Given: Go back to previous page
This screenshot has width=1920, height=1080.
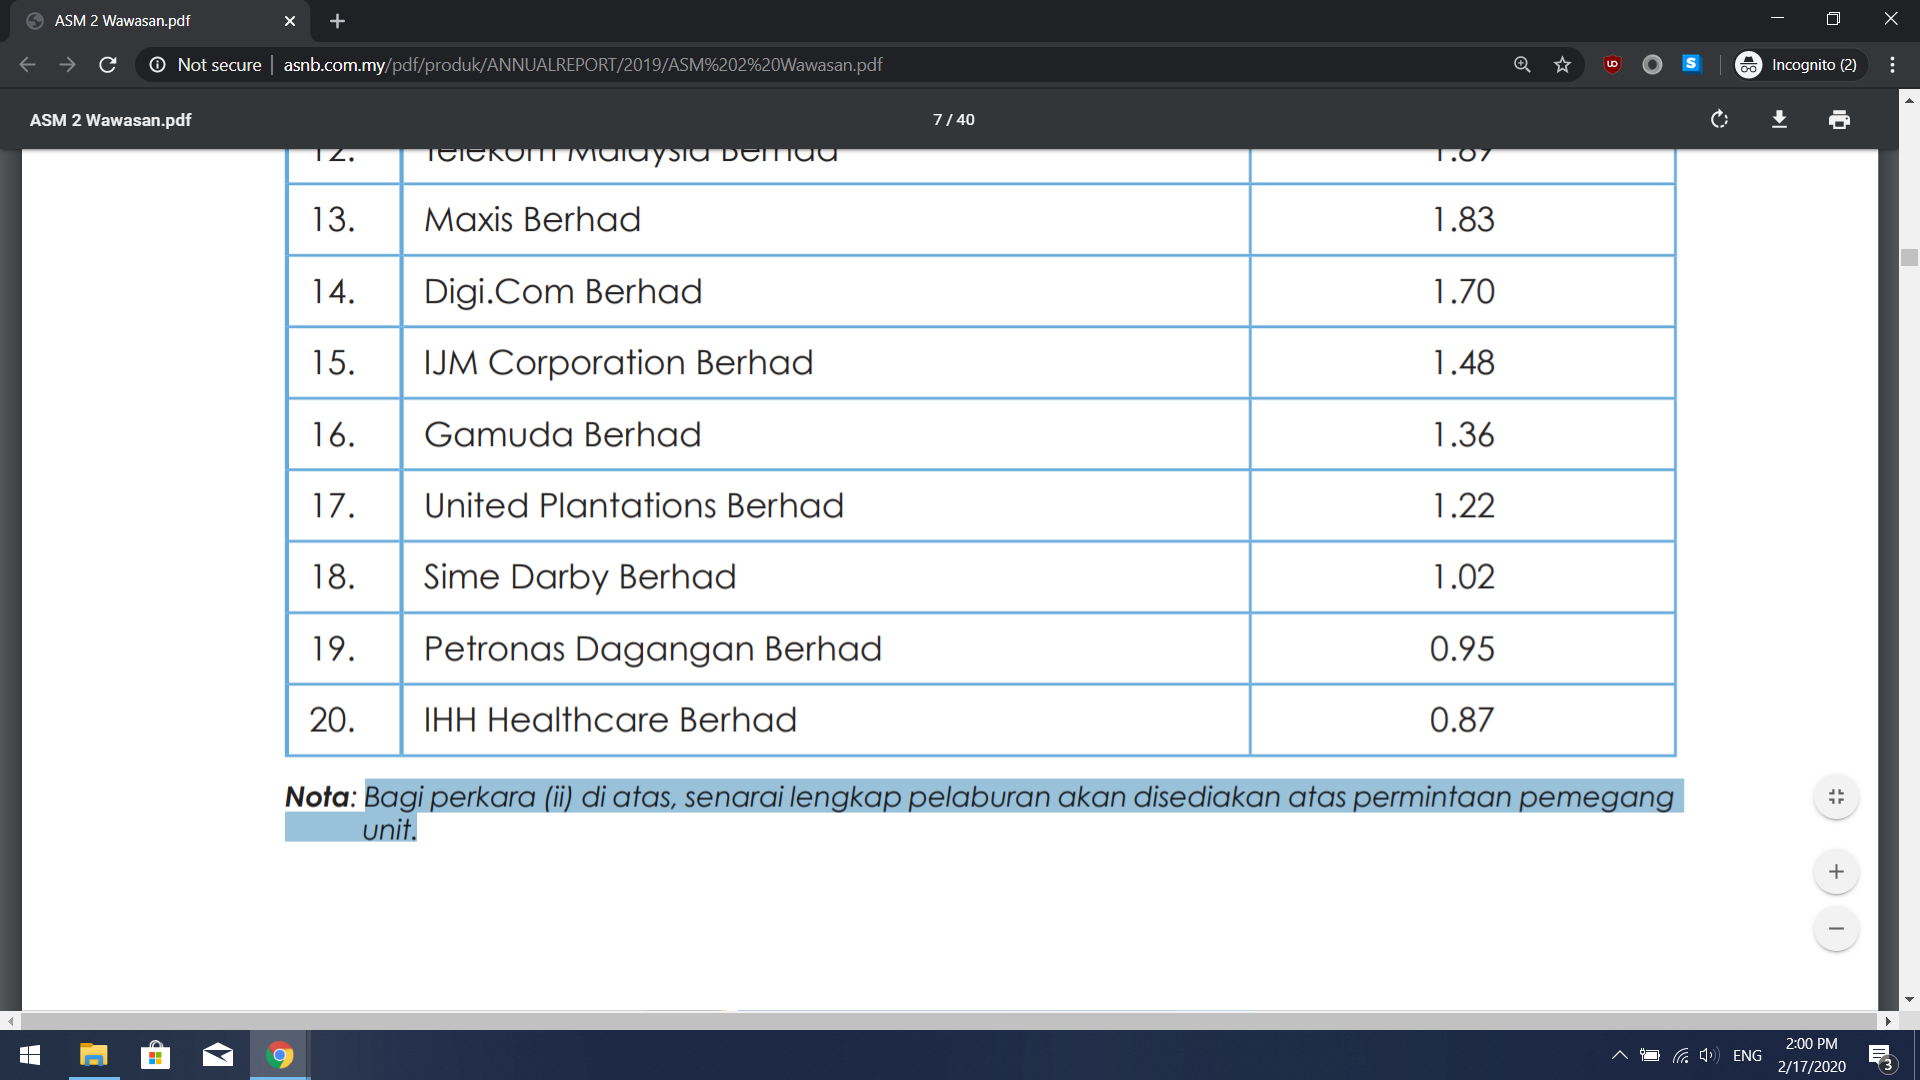Looking at the screenshot, I should pos(27,65).
